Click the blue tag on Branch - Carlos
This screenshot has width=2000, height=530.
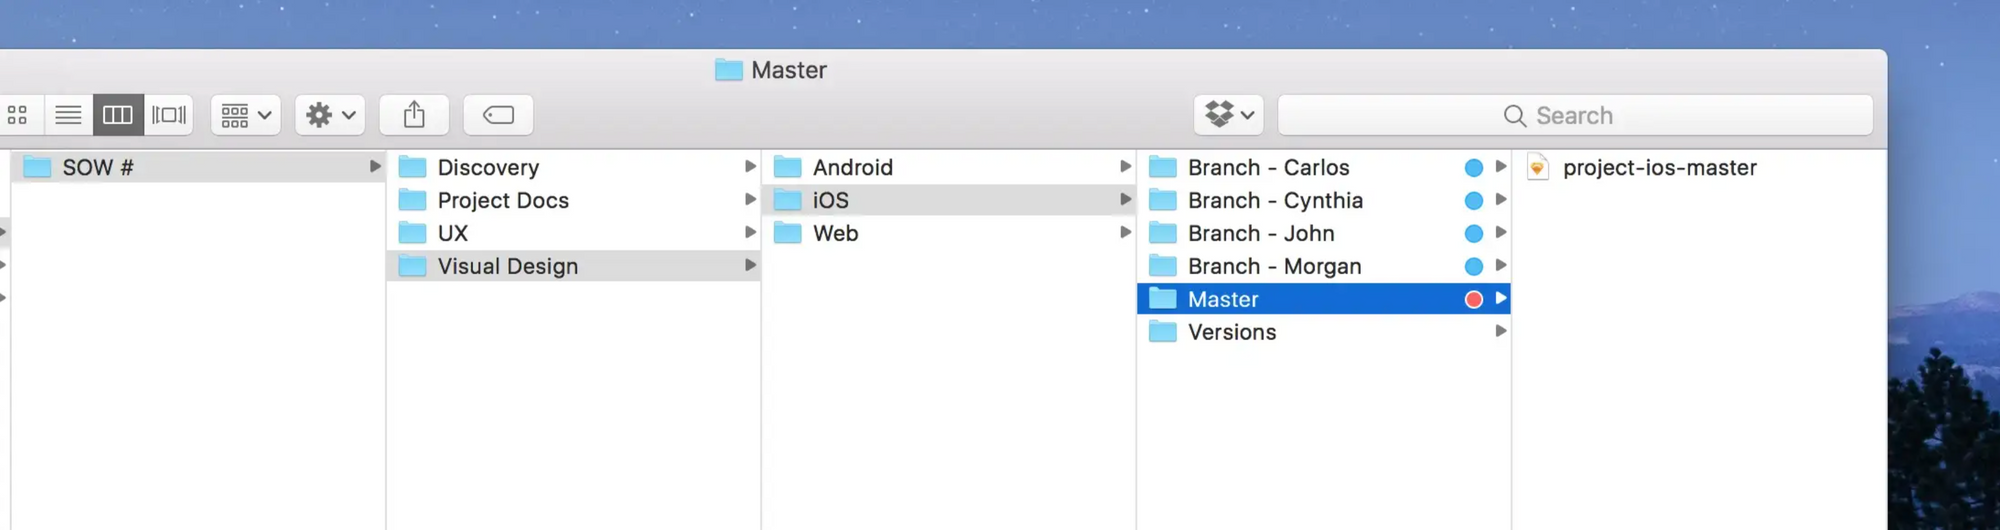pos(1473,168)
